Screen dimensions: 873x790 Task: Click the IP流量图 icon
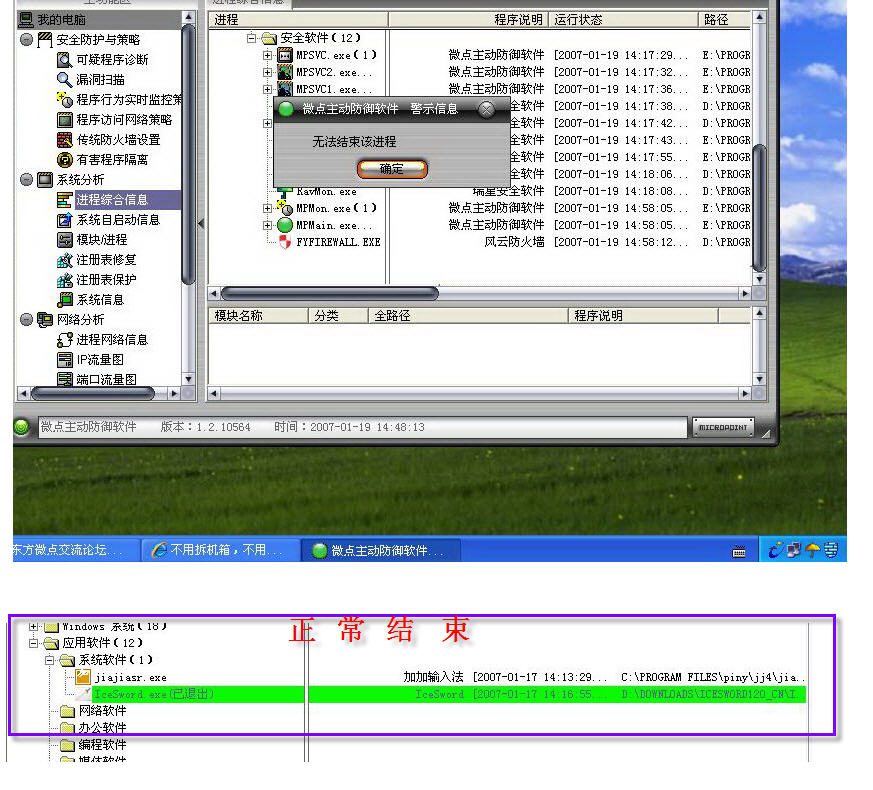[x=65, y=360]
